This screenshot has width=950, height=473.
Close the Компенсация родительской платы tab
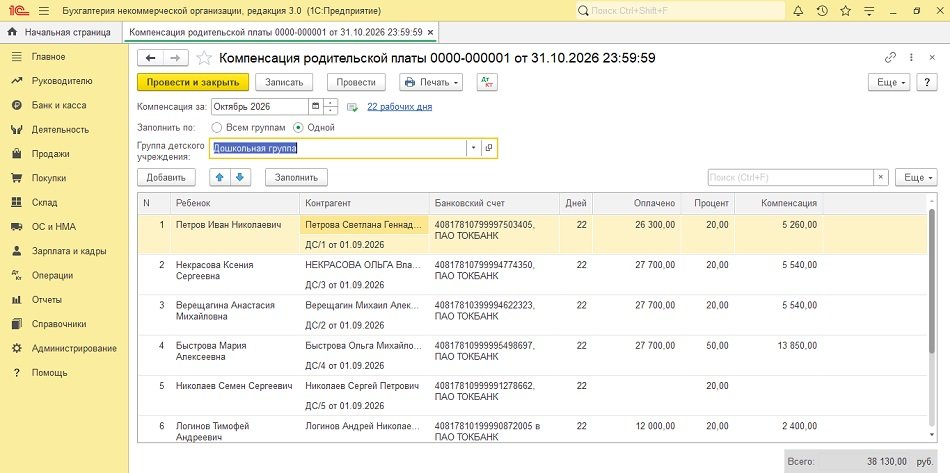pos(430,32)
